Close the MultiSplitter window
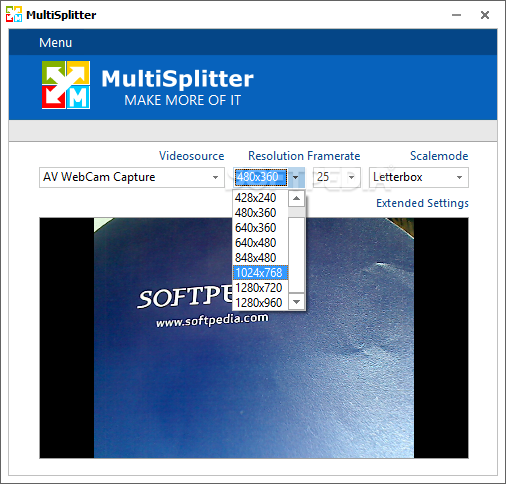 pyautogui.click(x=485, y=15)
